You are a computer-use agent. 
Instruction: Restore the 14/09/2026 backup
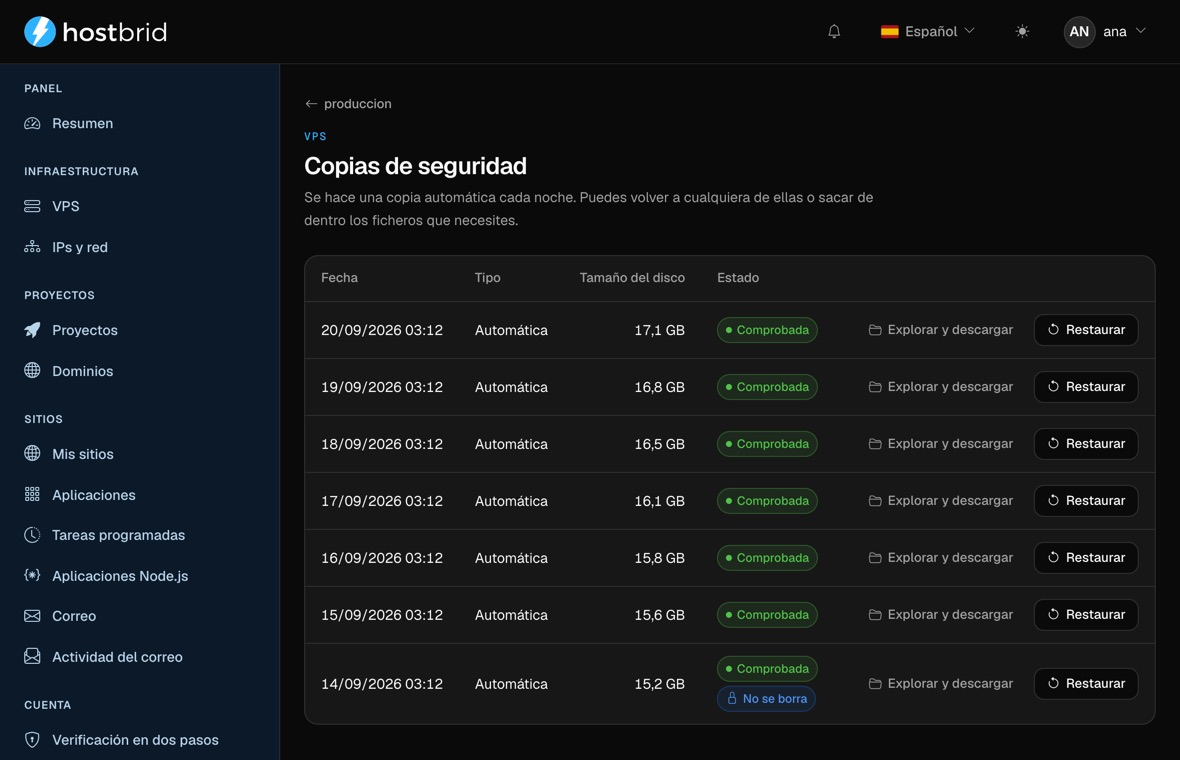click(1086, 683)
